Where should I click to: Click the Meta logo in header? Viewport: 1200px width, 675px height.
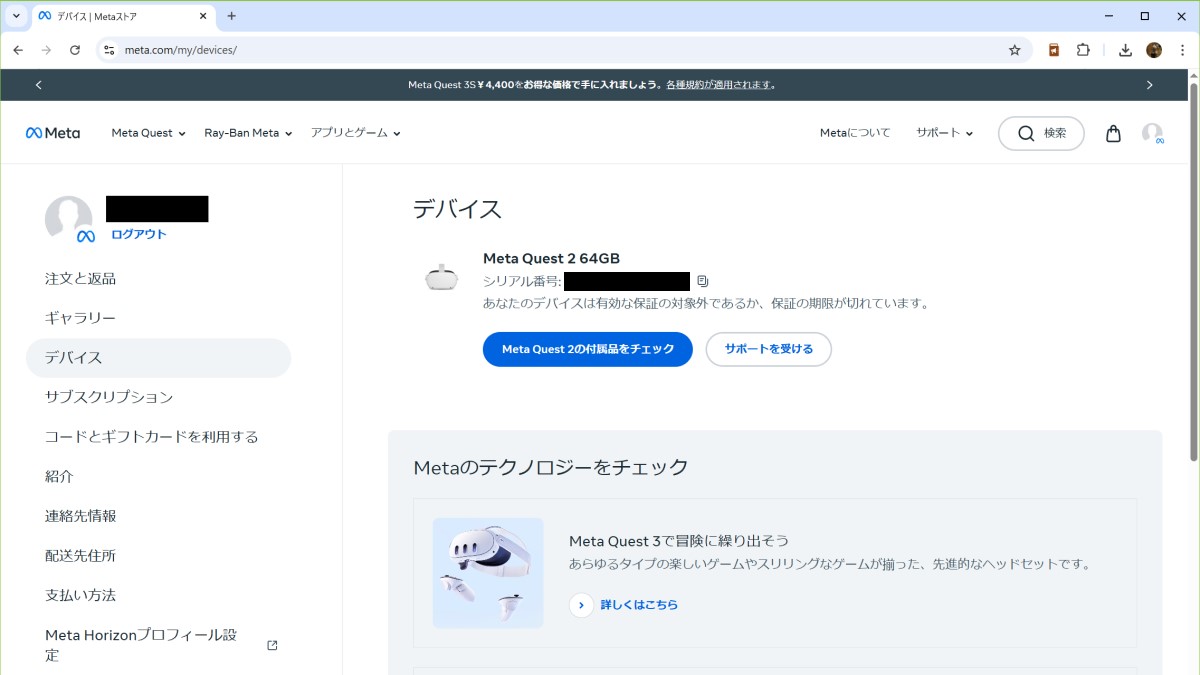point(53,133)
